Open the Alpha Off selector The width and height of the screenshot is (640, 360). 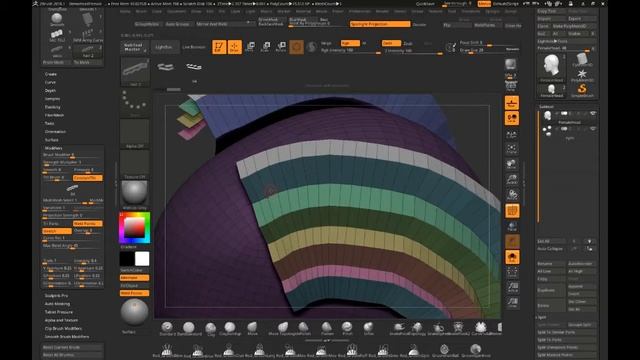(x=135, y=133)
